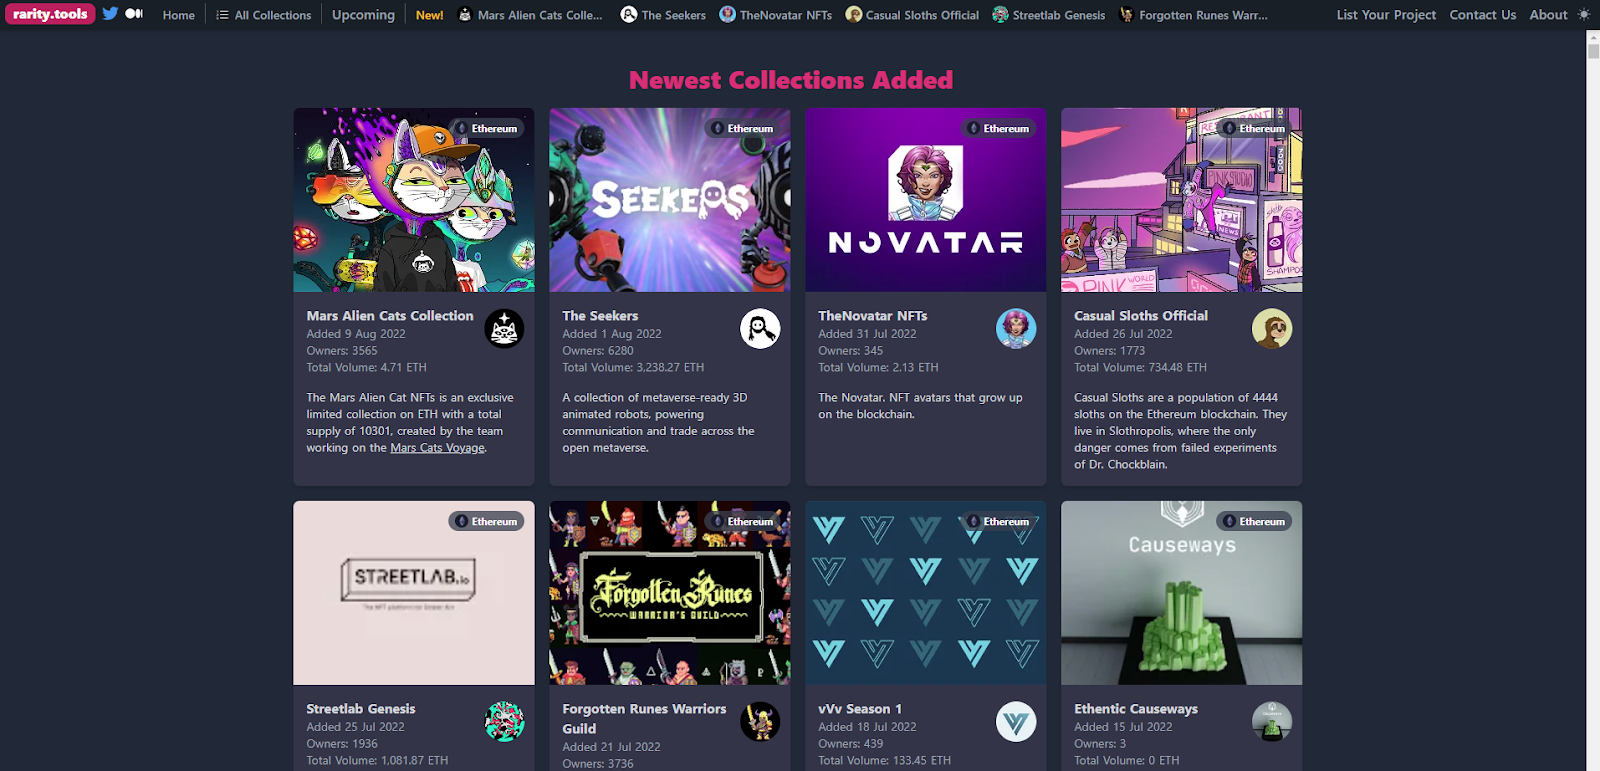Click Casual Sloths Official navbar link
This screenshot has height=771, width=1600.
click(x=912, y=15)
